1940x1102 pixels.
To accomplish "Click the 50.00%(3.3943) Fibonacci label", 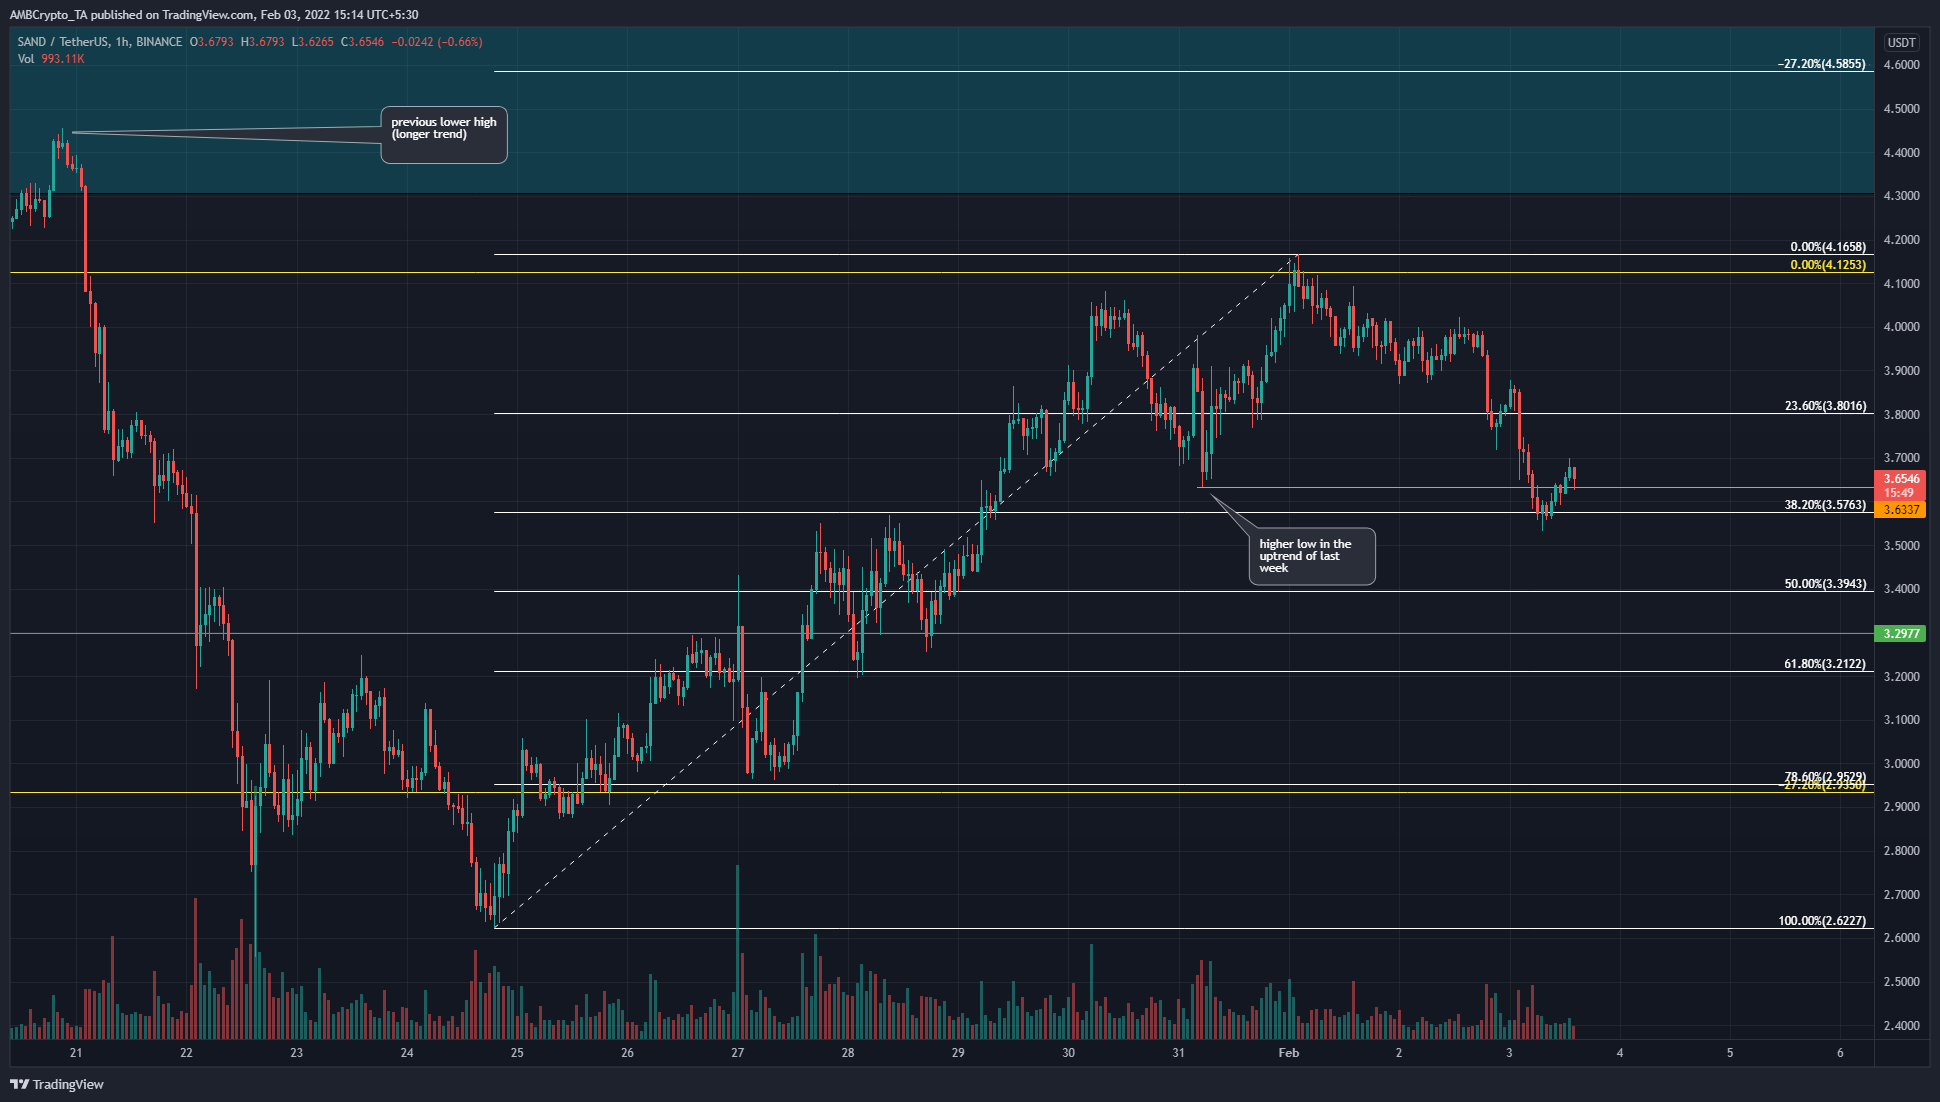I will coord(1825,584).
